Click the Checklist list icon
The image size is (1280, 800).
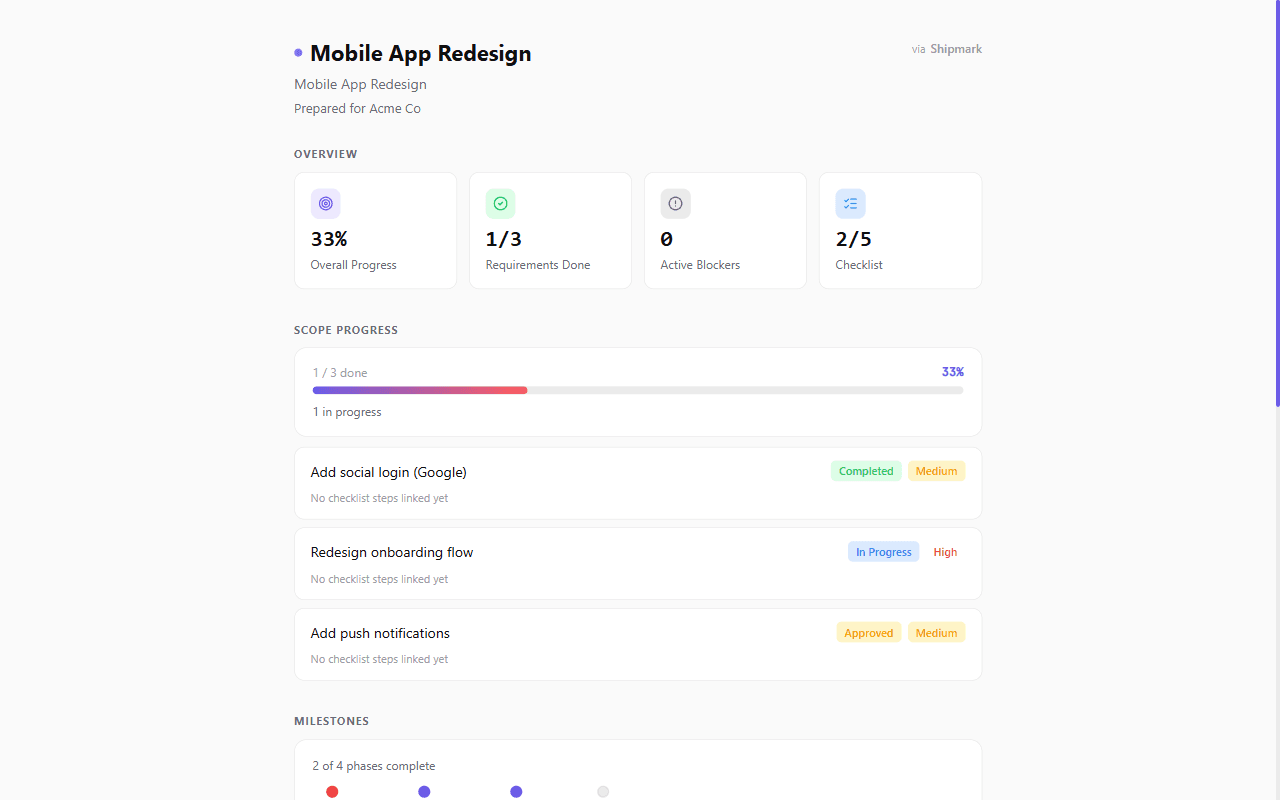point(851,204)
